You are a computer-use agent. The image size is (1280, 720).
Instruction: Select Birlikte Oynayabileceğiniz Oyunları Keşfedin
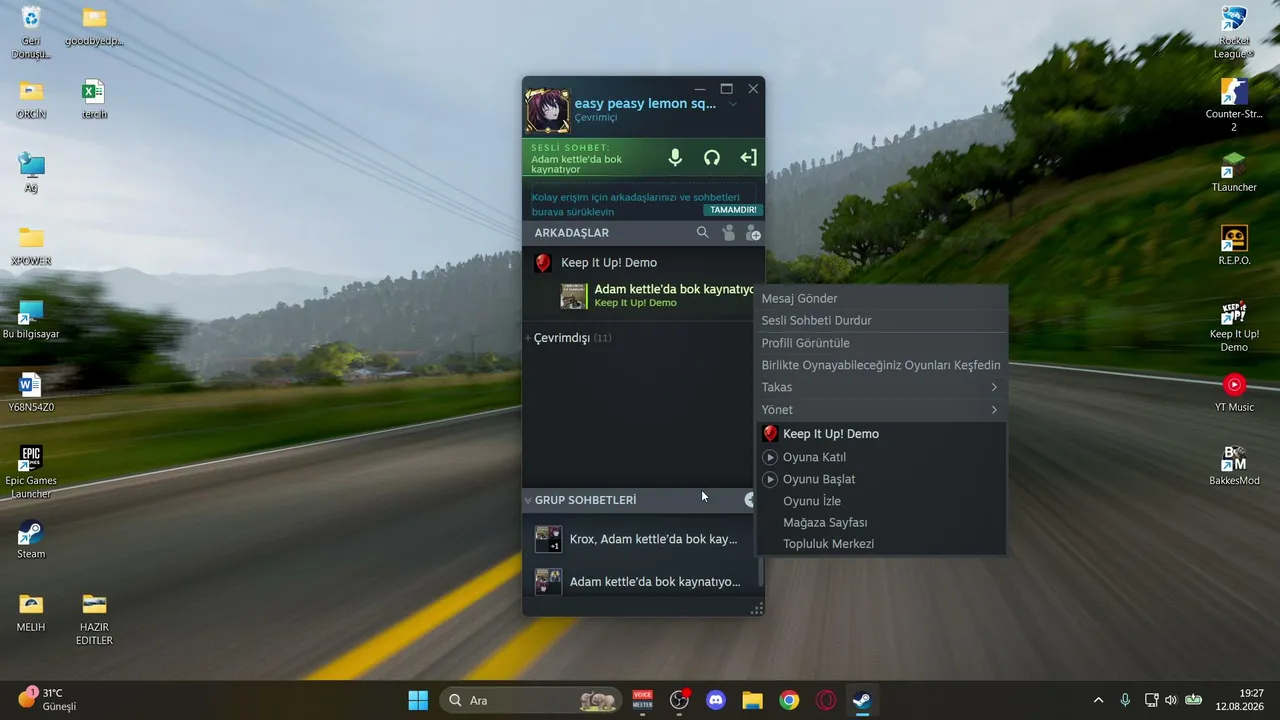881,365
